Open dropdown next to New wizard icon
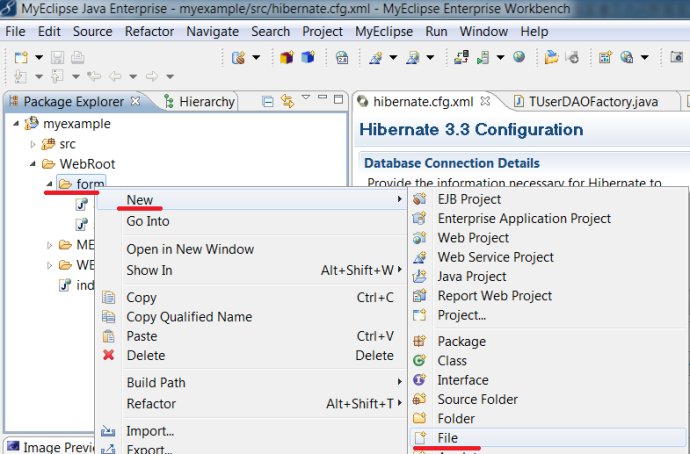 tap(39, 57)
